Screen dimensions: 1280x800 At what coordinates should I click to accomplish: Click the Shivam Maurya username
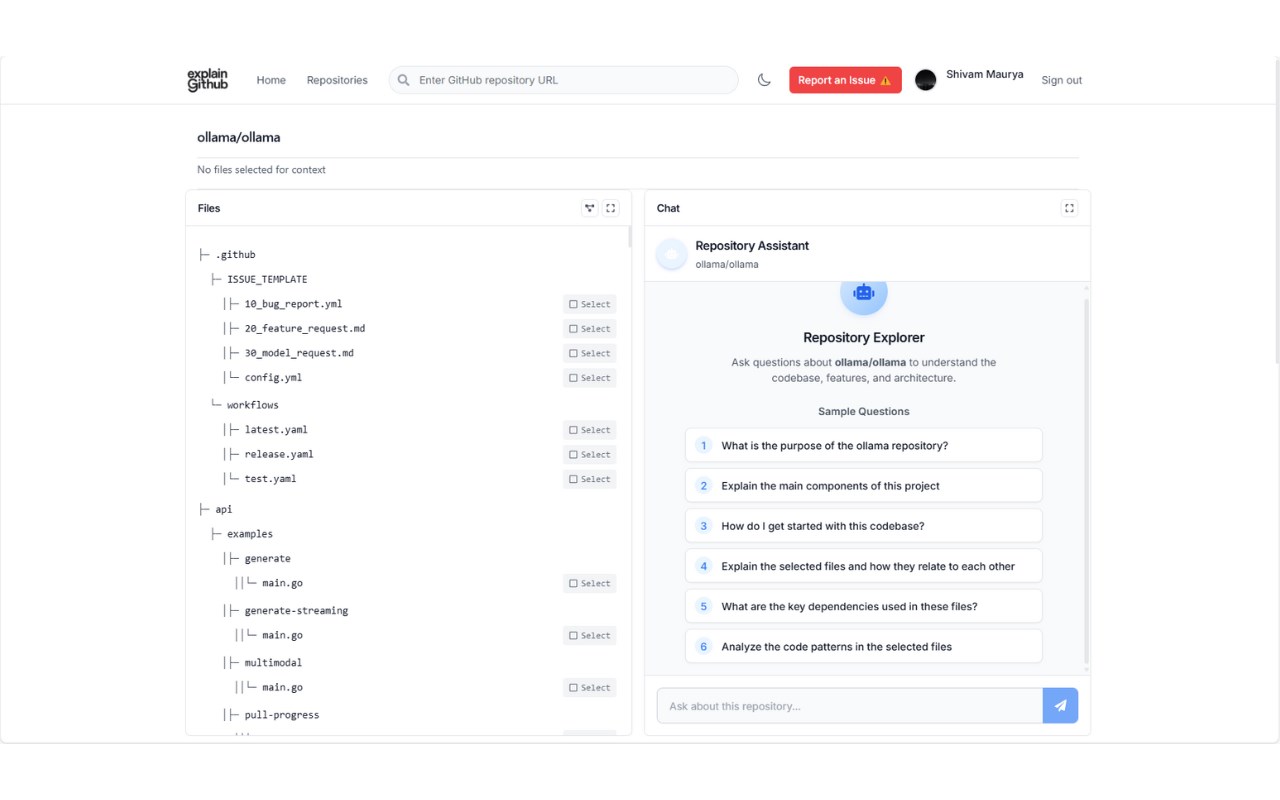coord(985,74)
